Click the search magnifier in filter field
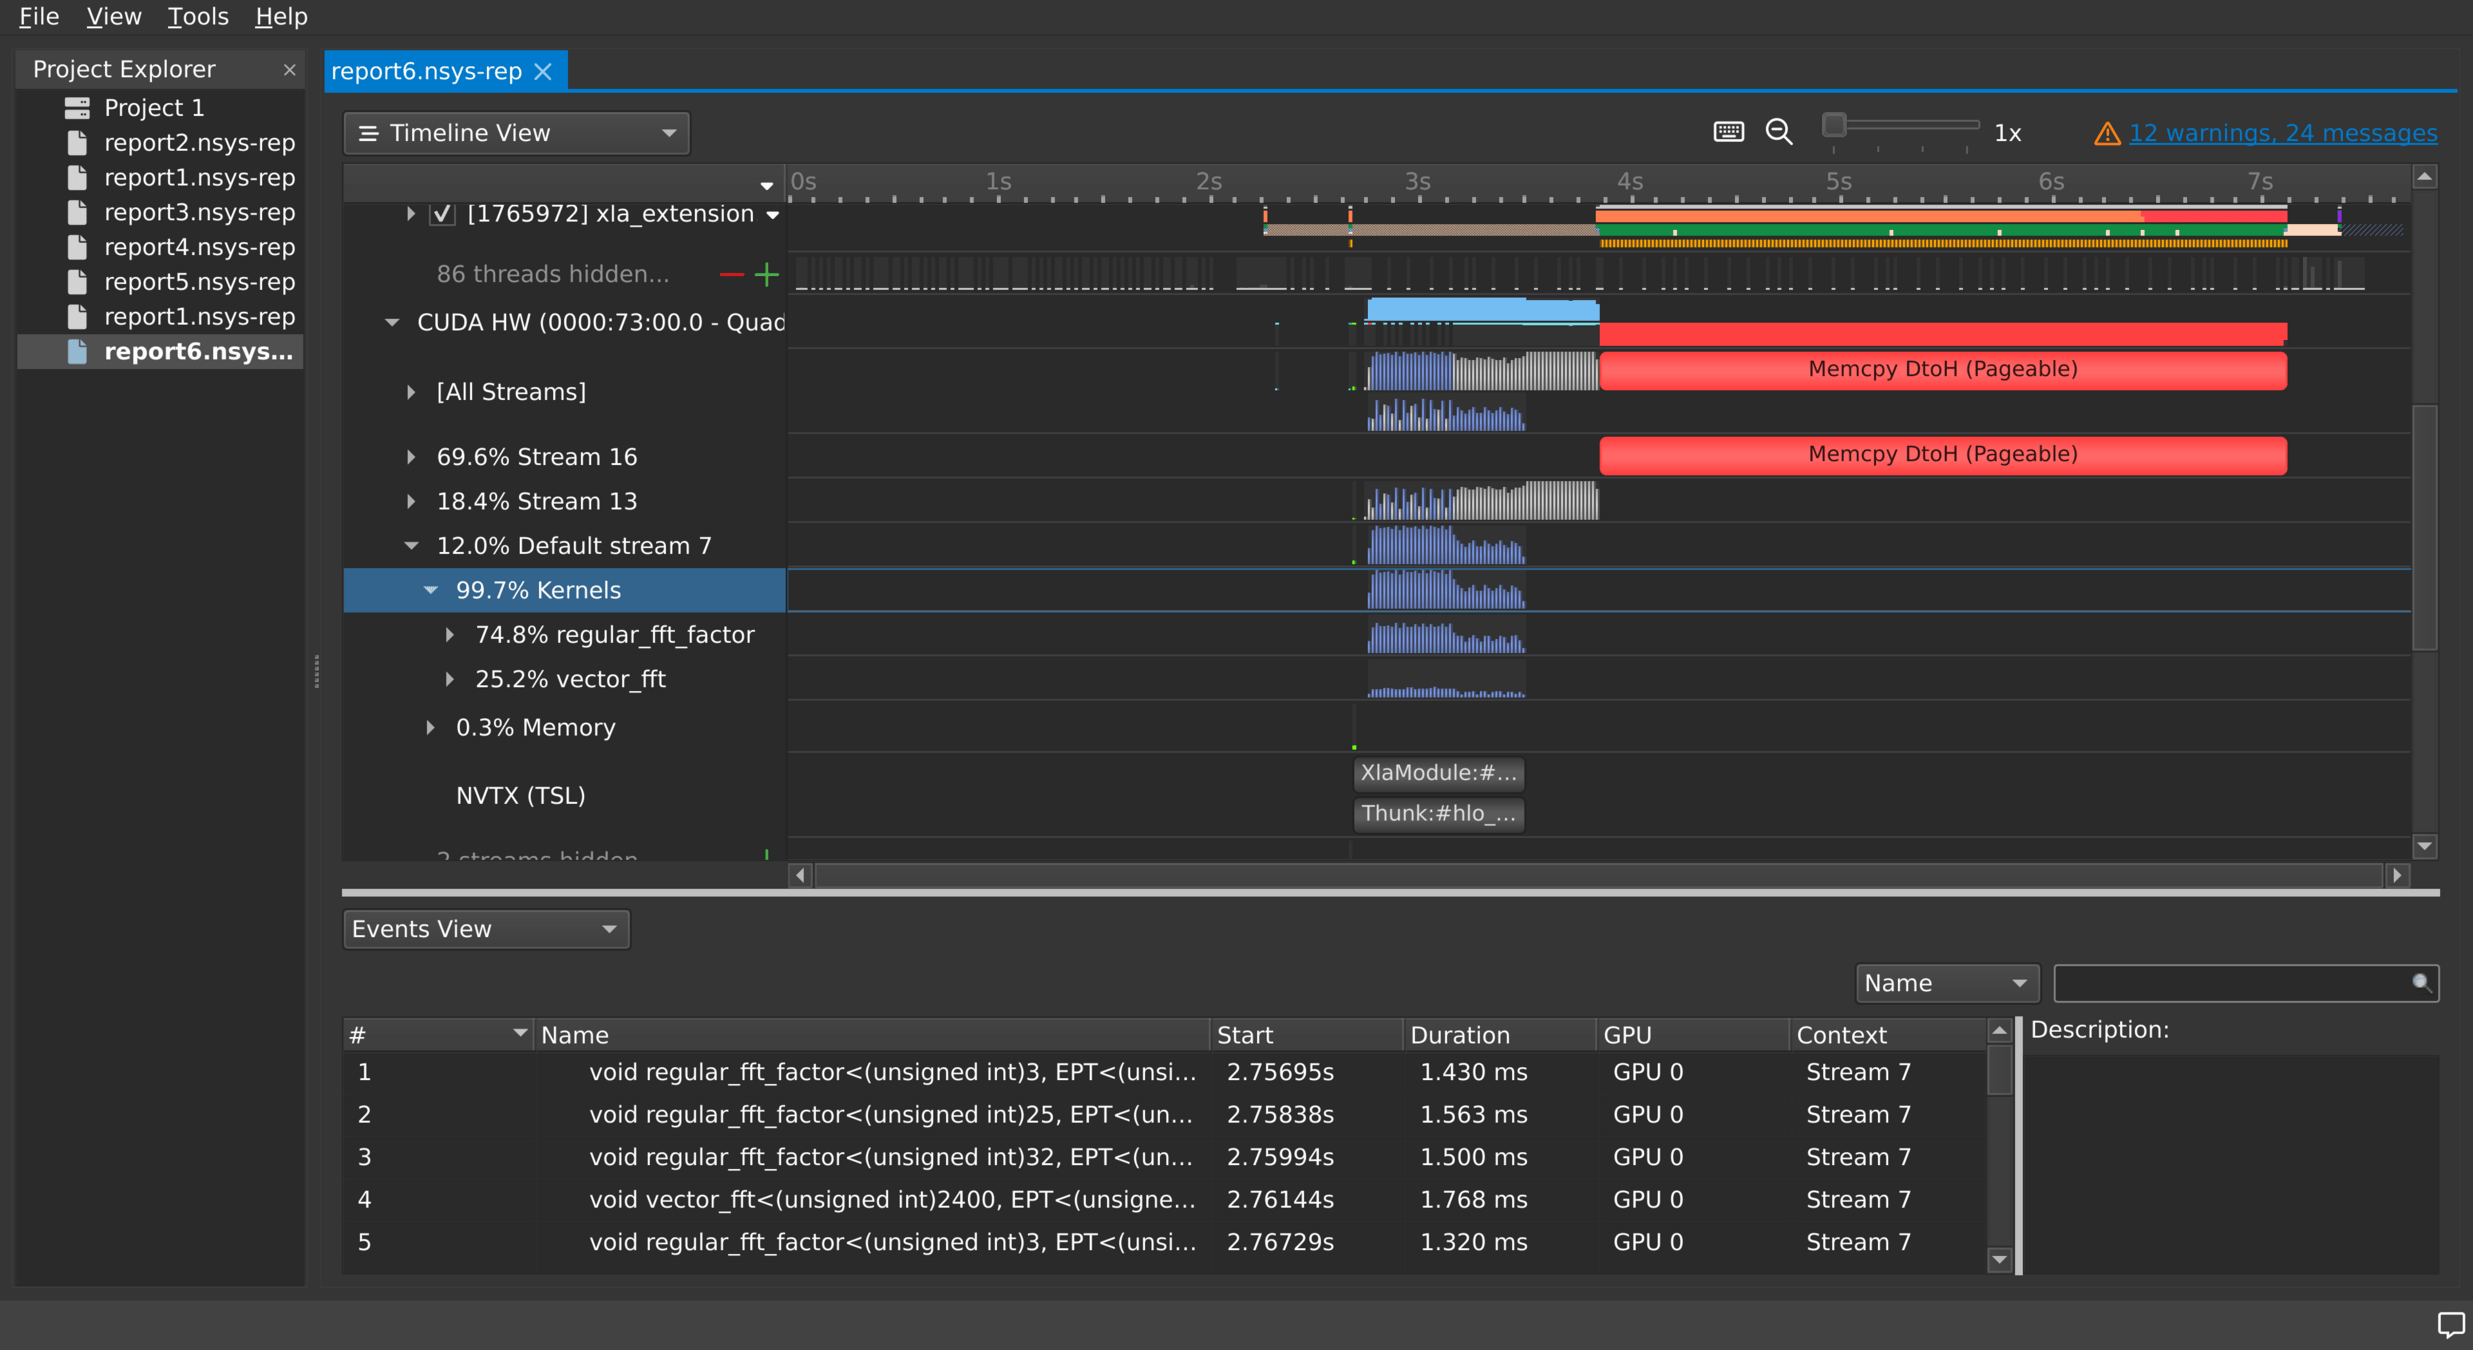Viewport: 2473px width, 1350px height. [x=2421, y=983]
